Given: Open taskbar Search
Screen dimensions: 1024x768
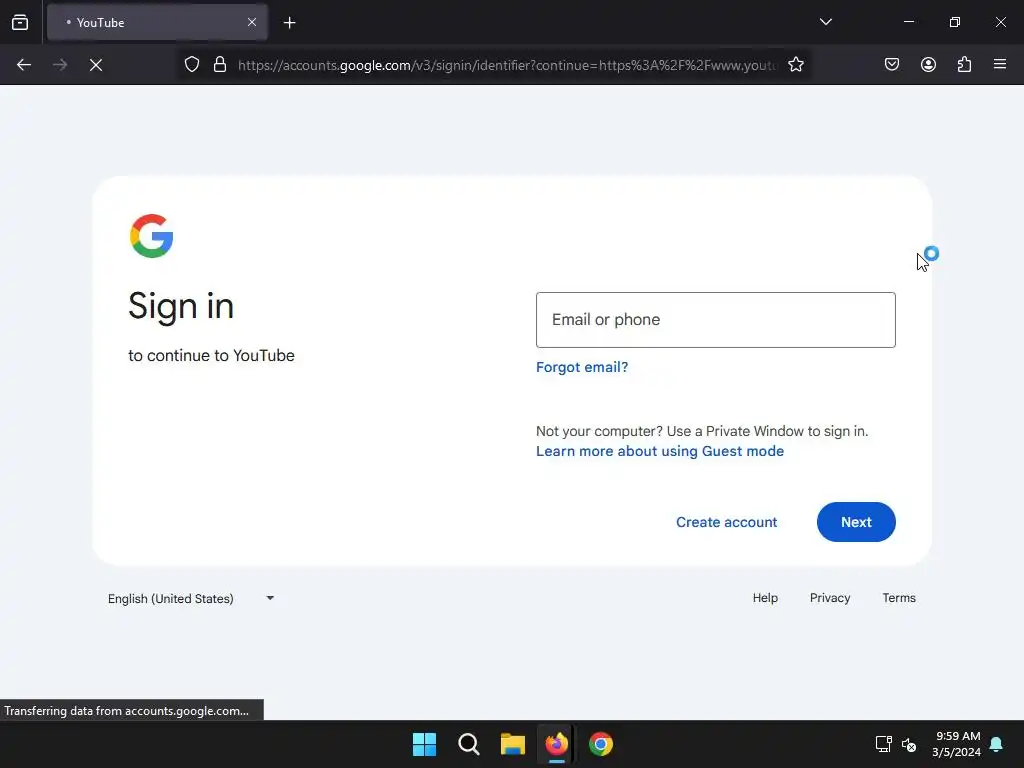Looking at the screenshot, I should (469, 744).
